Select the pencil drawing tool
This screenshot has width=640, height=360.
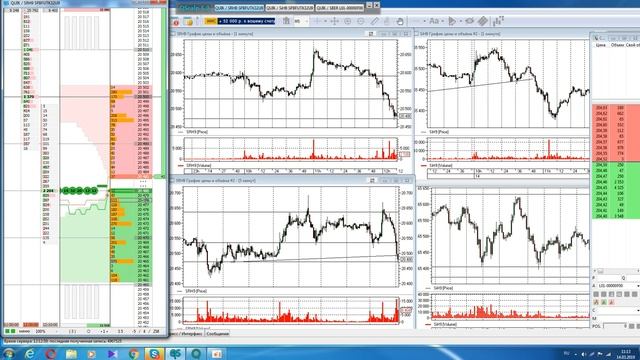tap(374, 21)
